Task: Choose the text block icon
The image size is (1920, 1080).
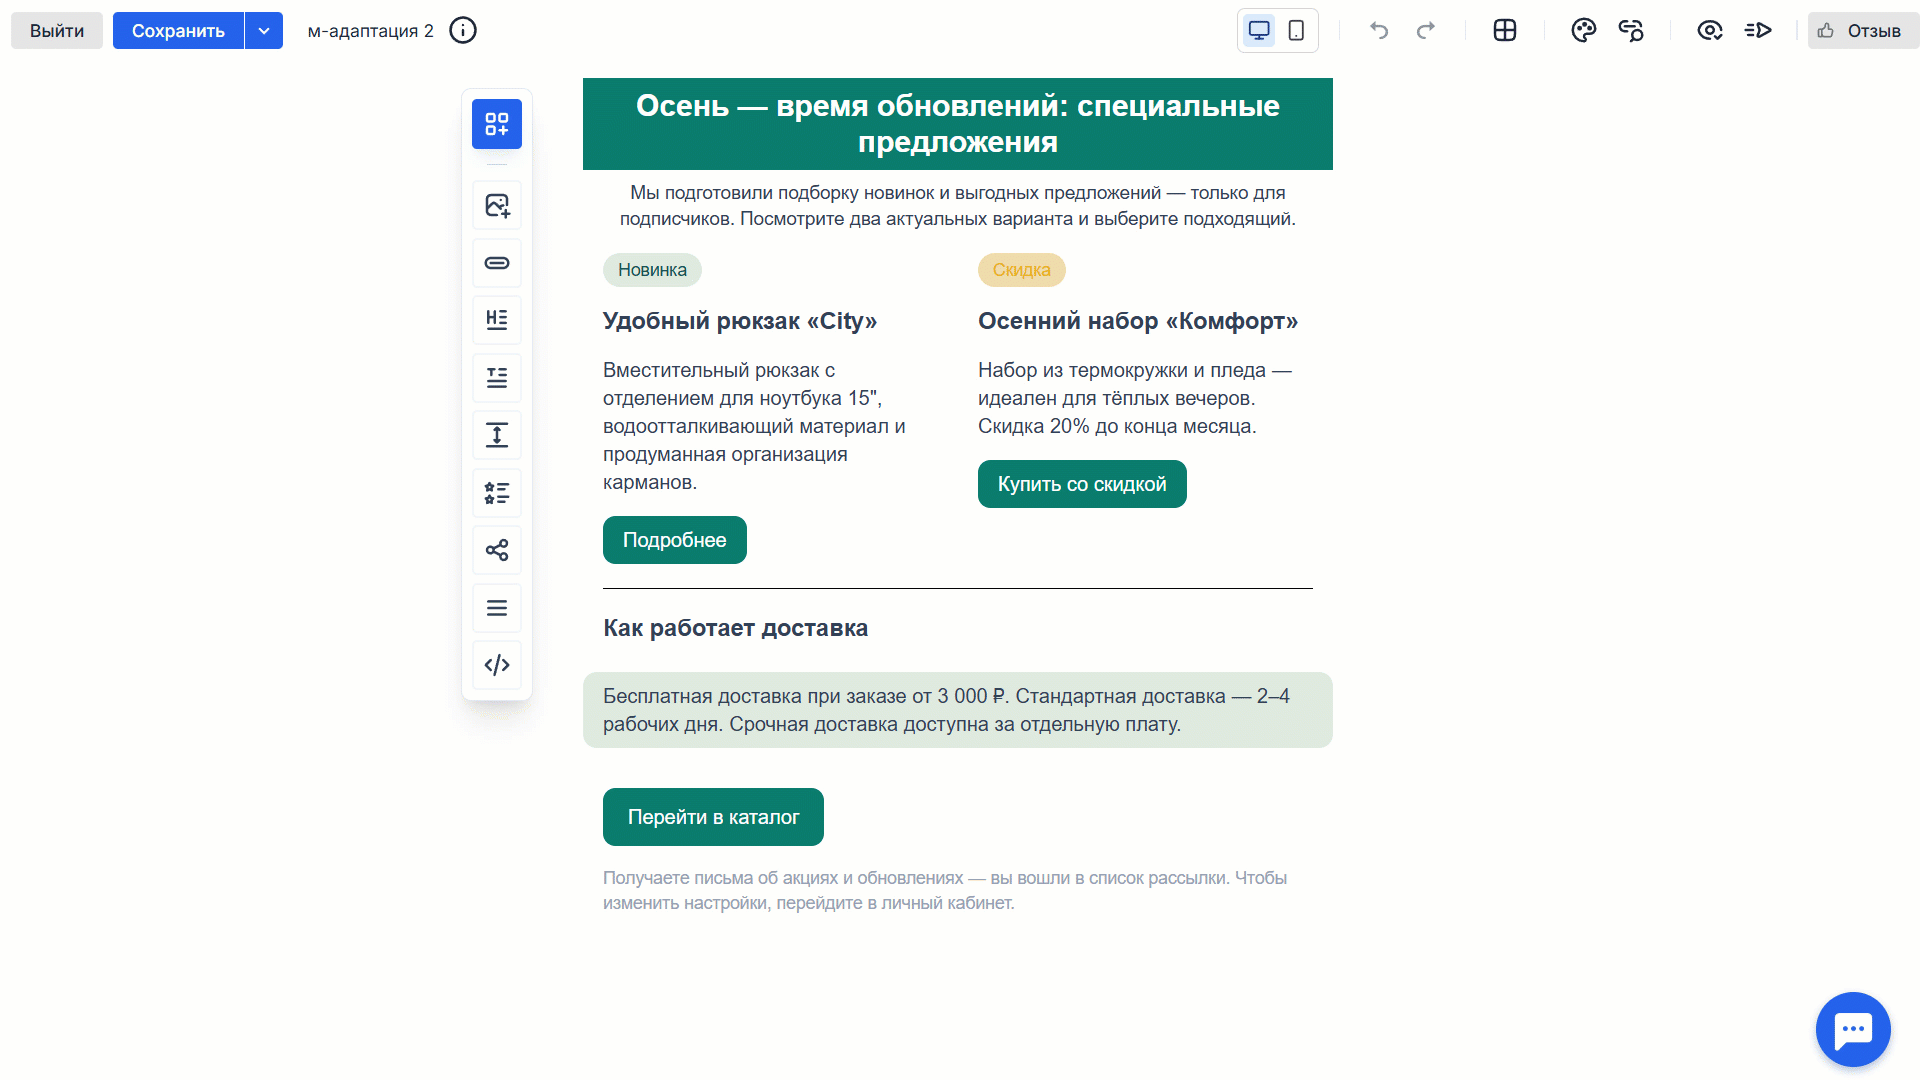Action: coord(497,378)
